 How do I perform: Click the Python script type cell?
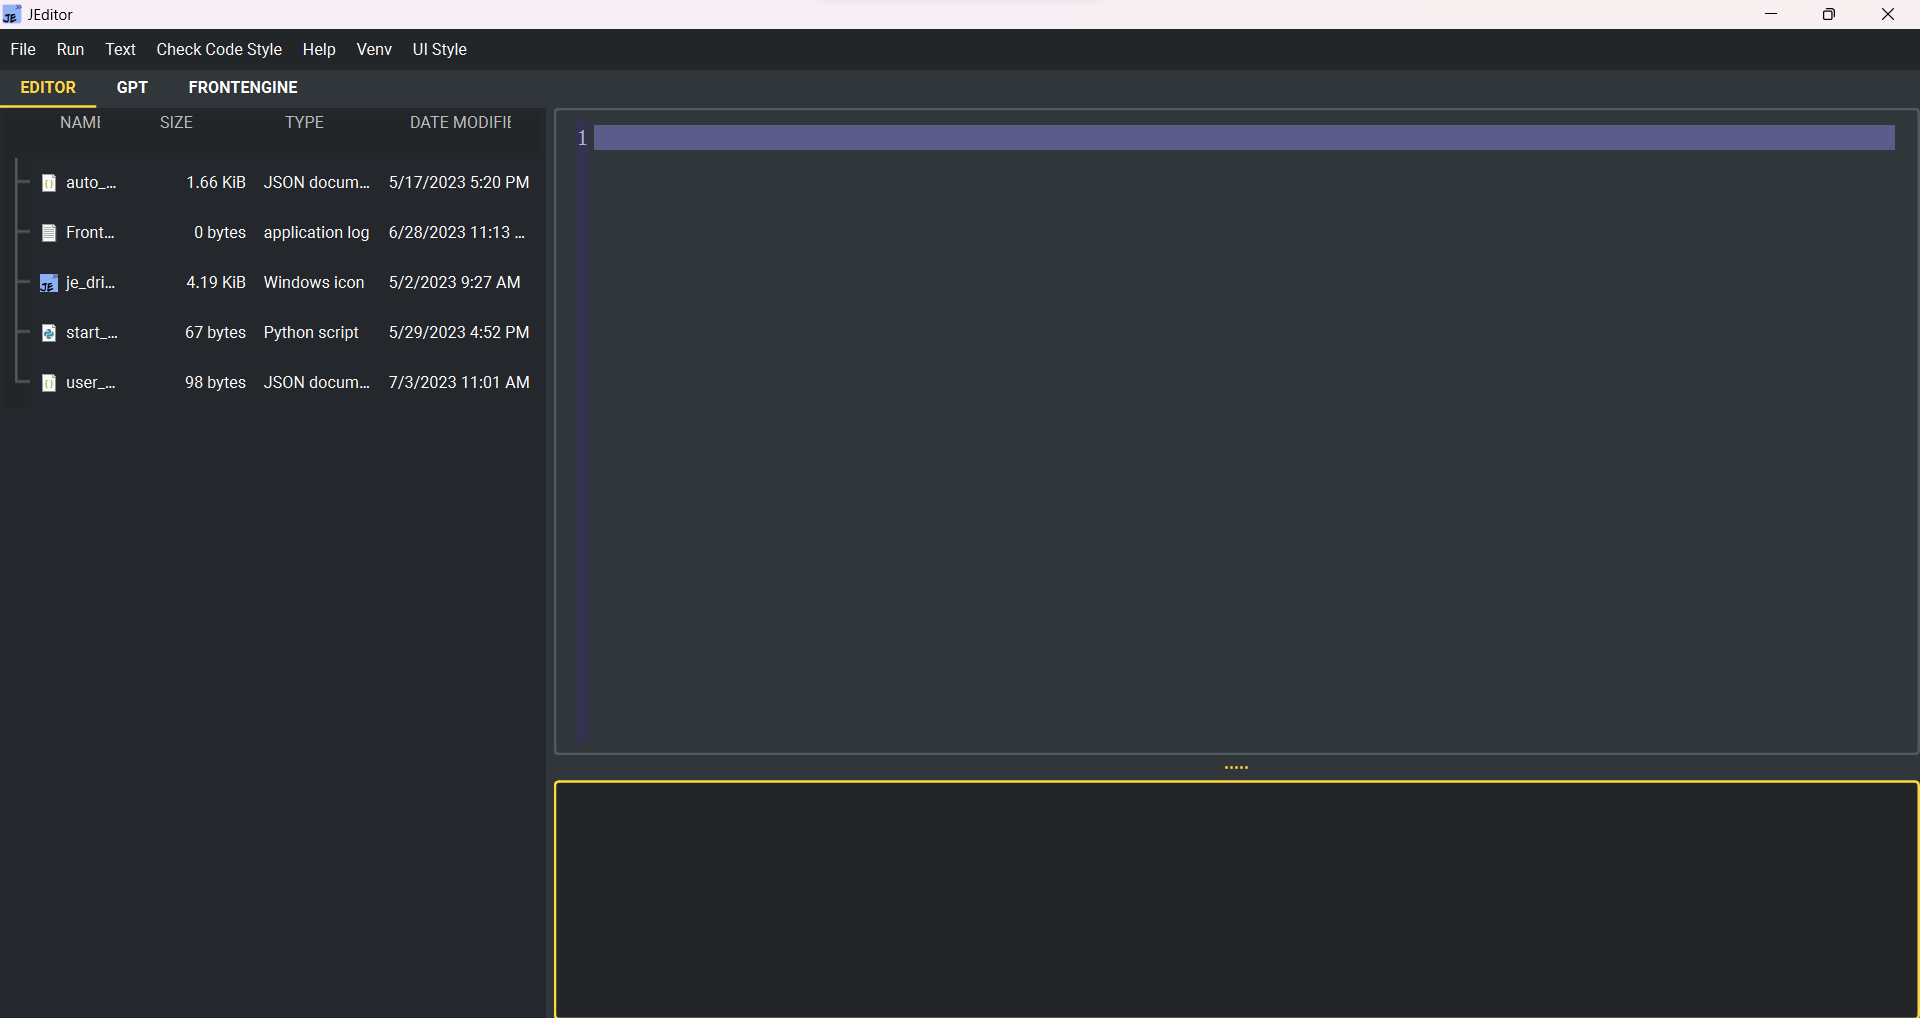click(311, 332)
